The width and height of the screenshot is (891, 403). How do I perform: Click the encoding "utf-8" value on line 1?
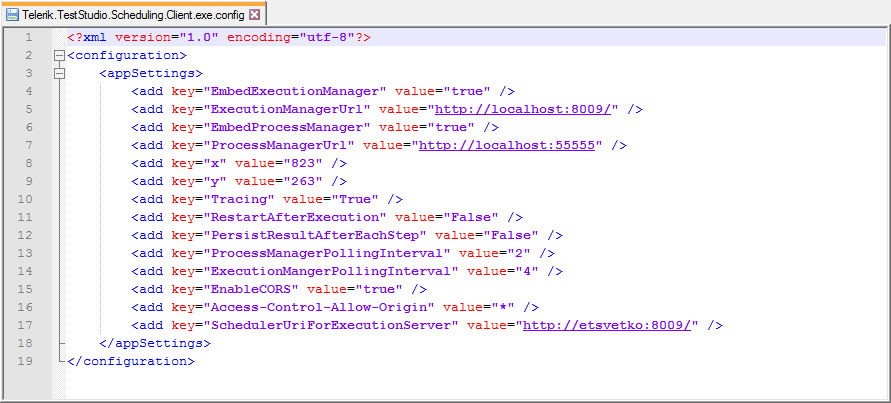327,38
